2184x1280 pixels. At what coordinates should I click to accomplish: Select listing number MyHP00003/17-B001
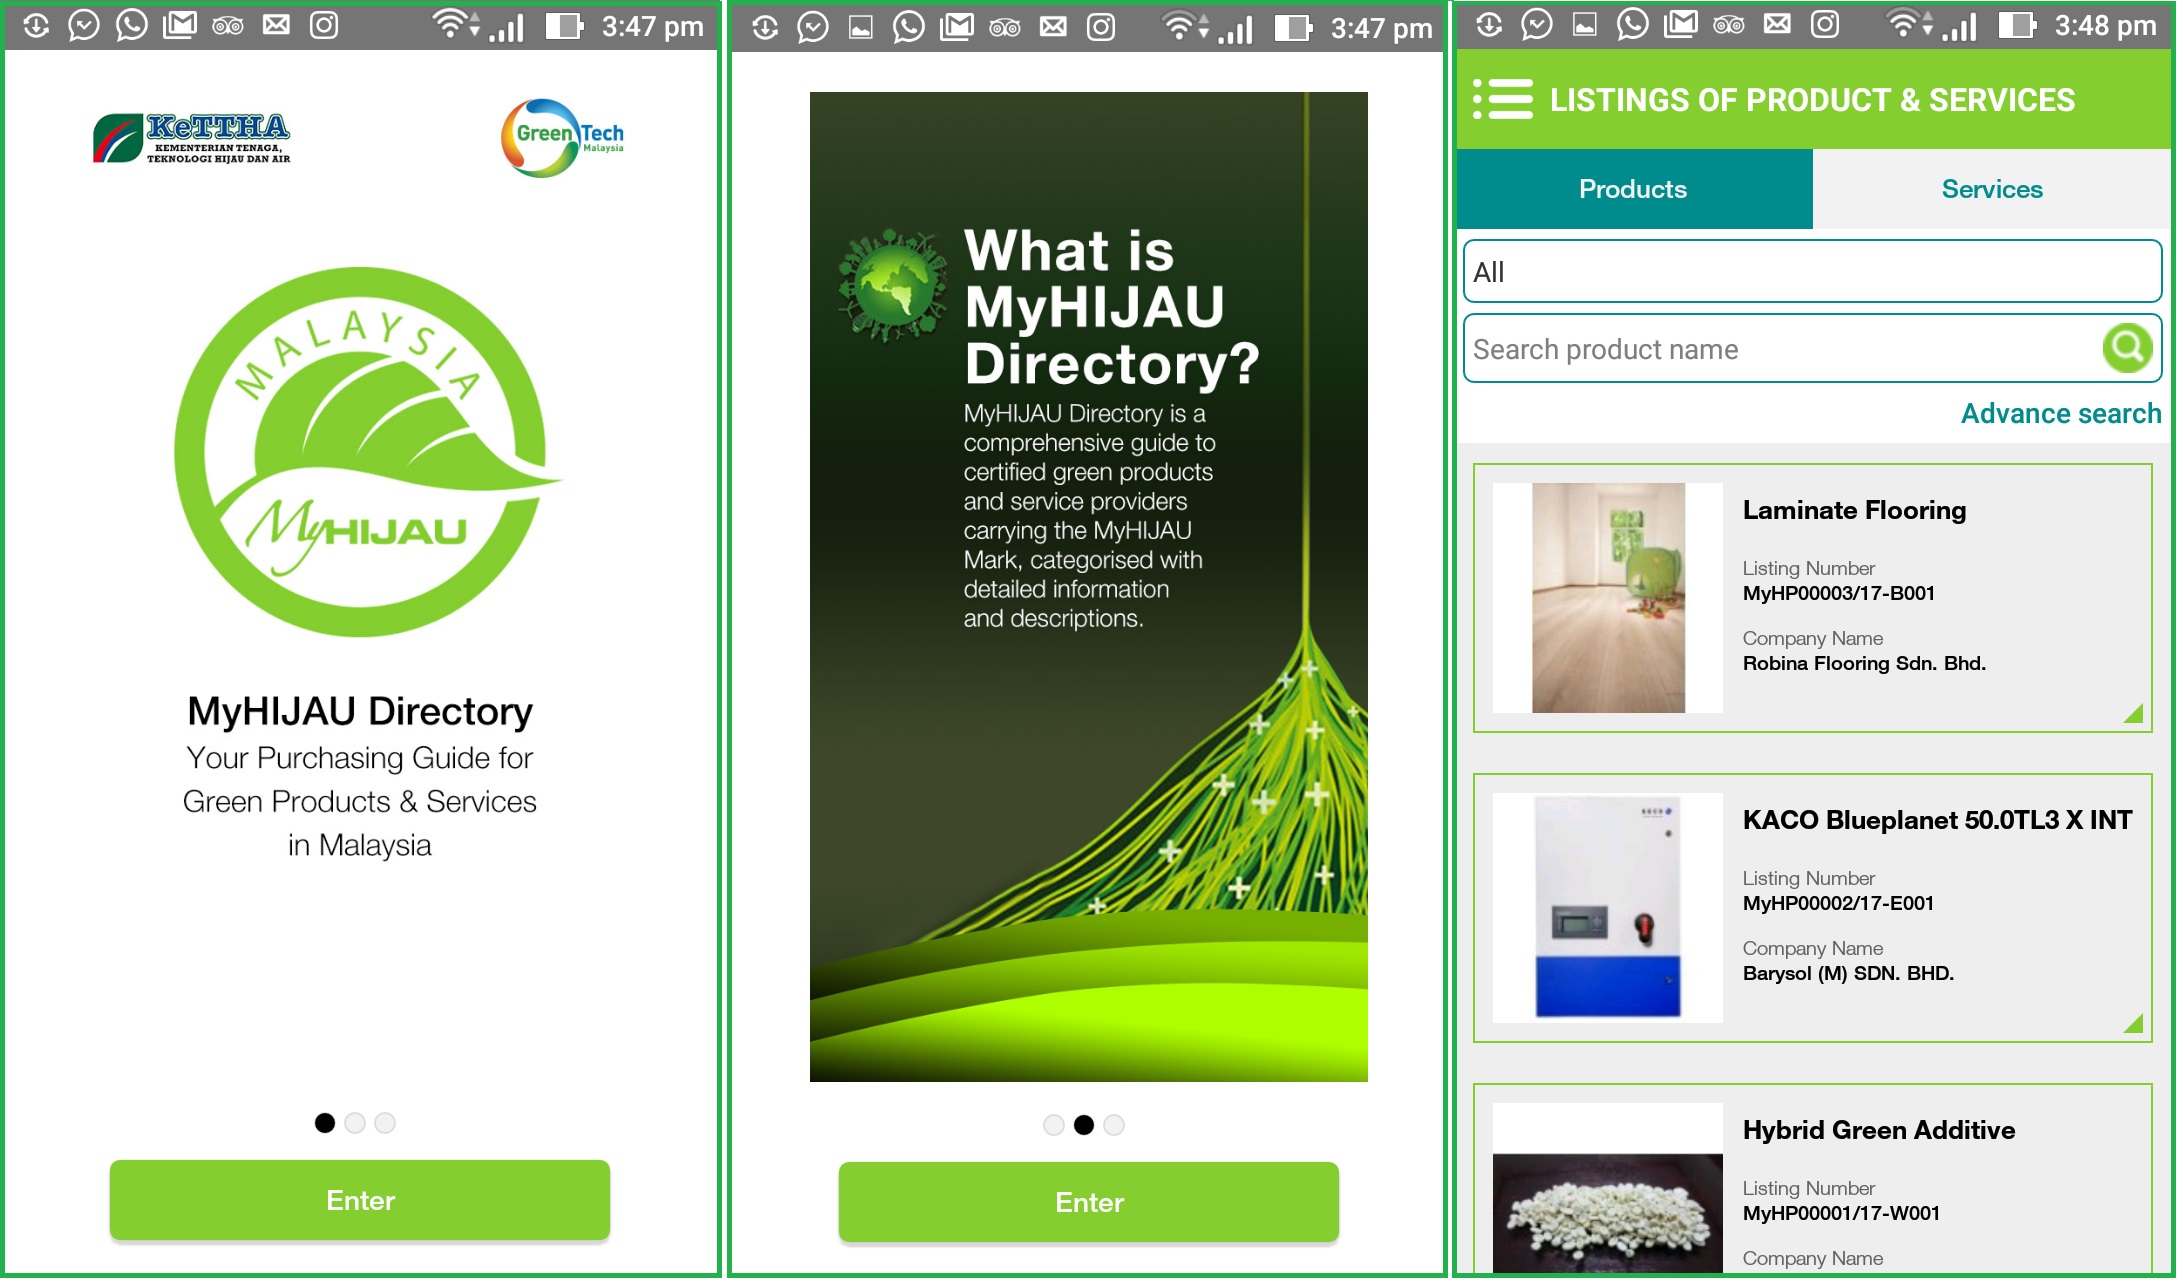coord(1839,593)
